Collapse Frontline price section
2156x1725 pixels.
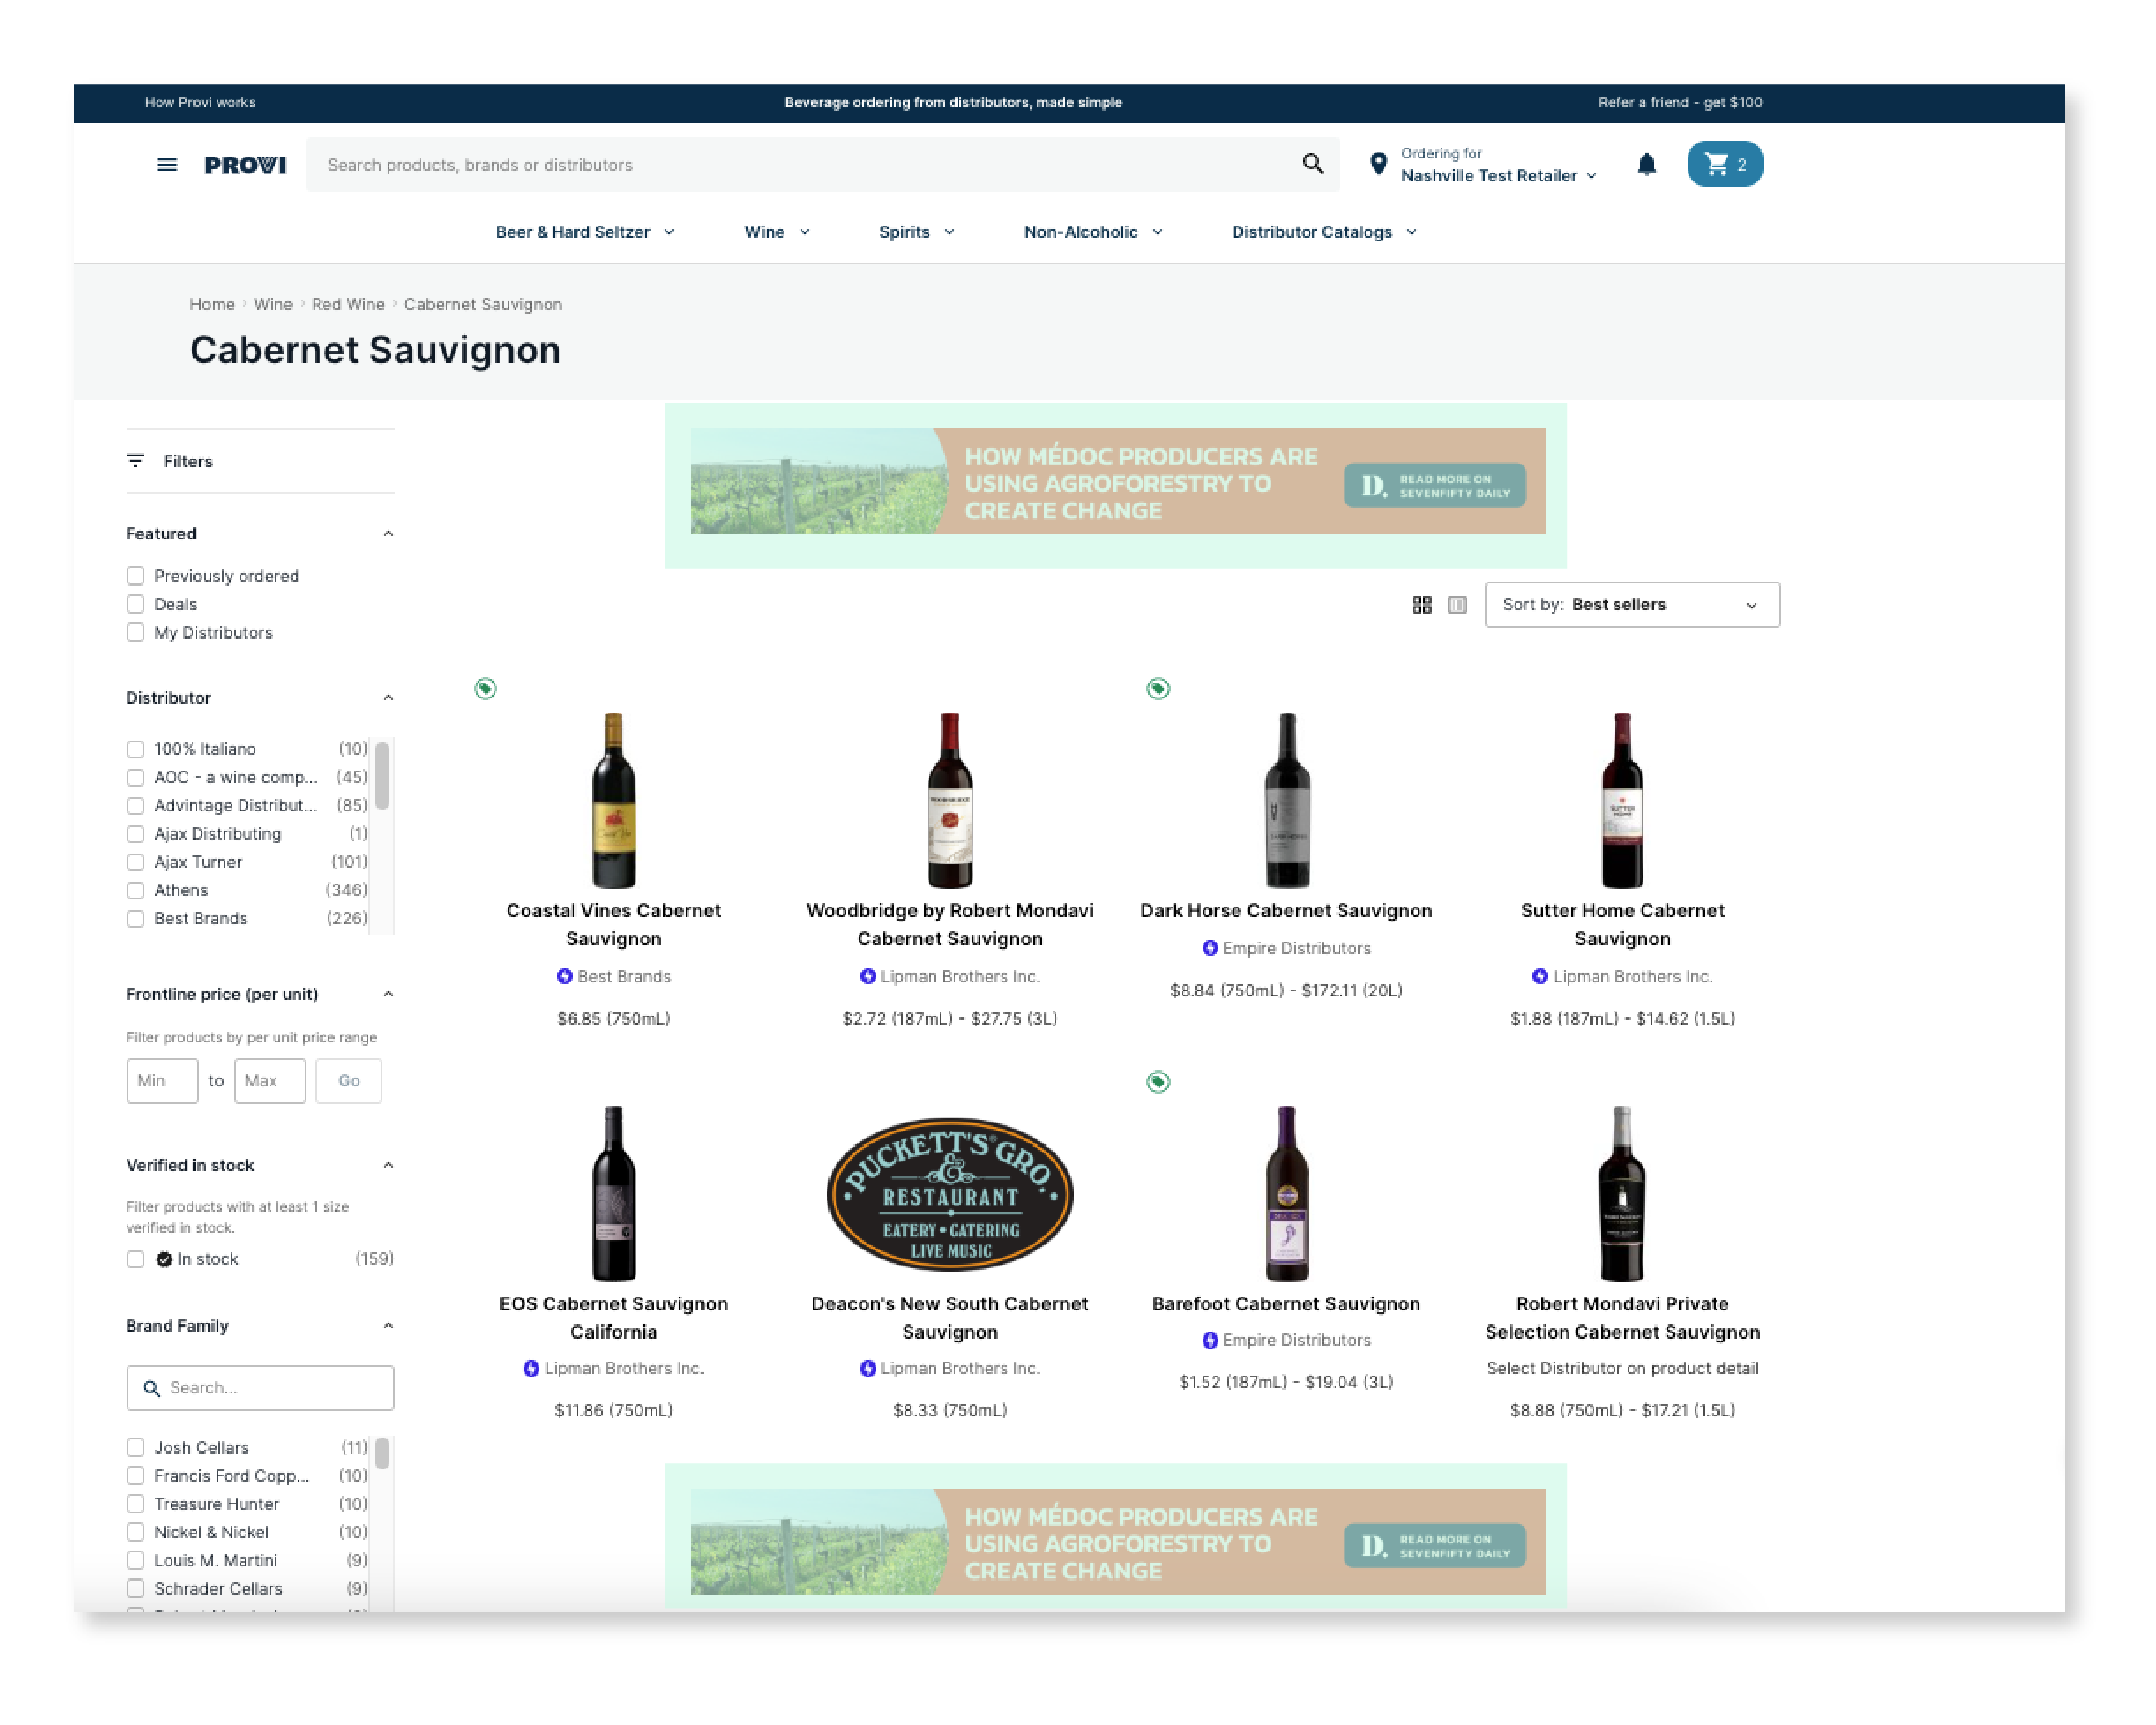(388, 994)
